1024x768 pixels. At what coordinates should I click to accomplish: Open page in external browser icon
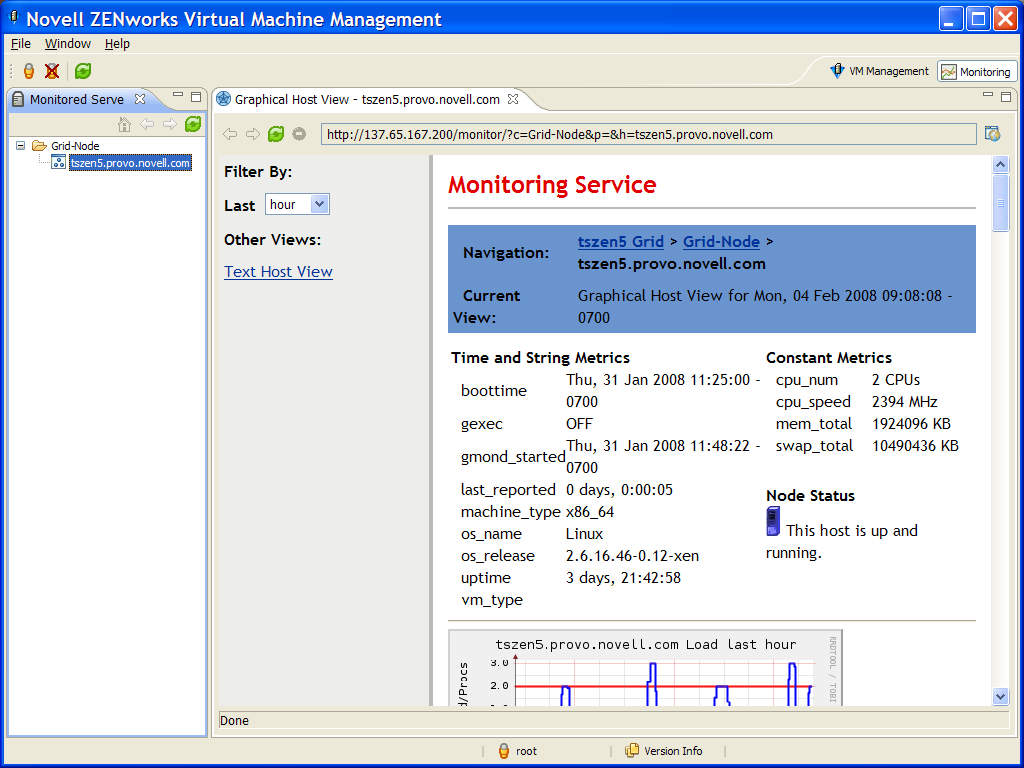point(992,134)
